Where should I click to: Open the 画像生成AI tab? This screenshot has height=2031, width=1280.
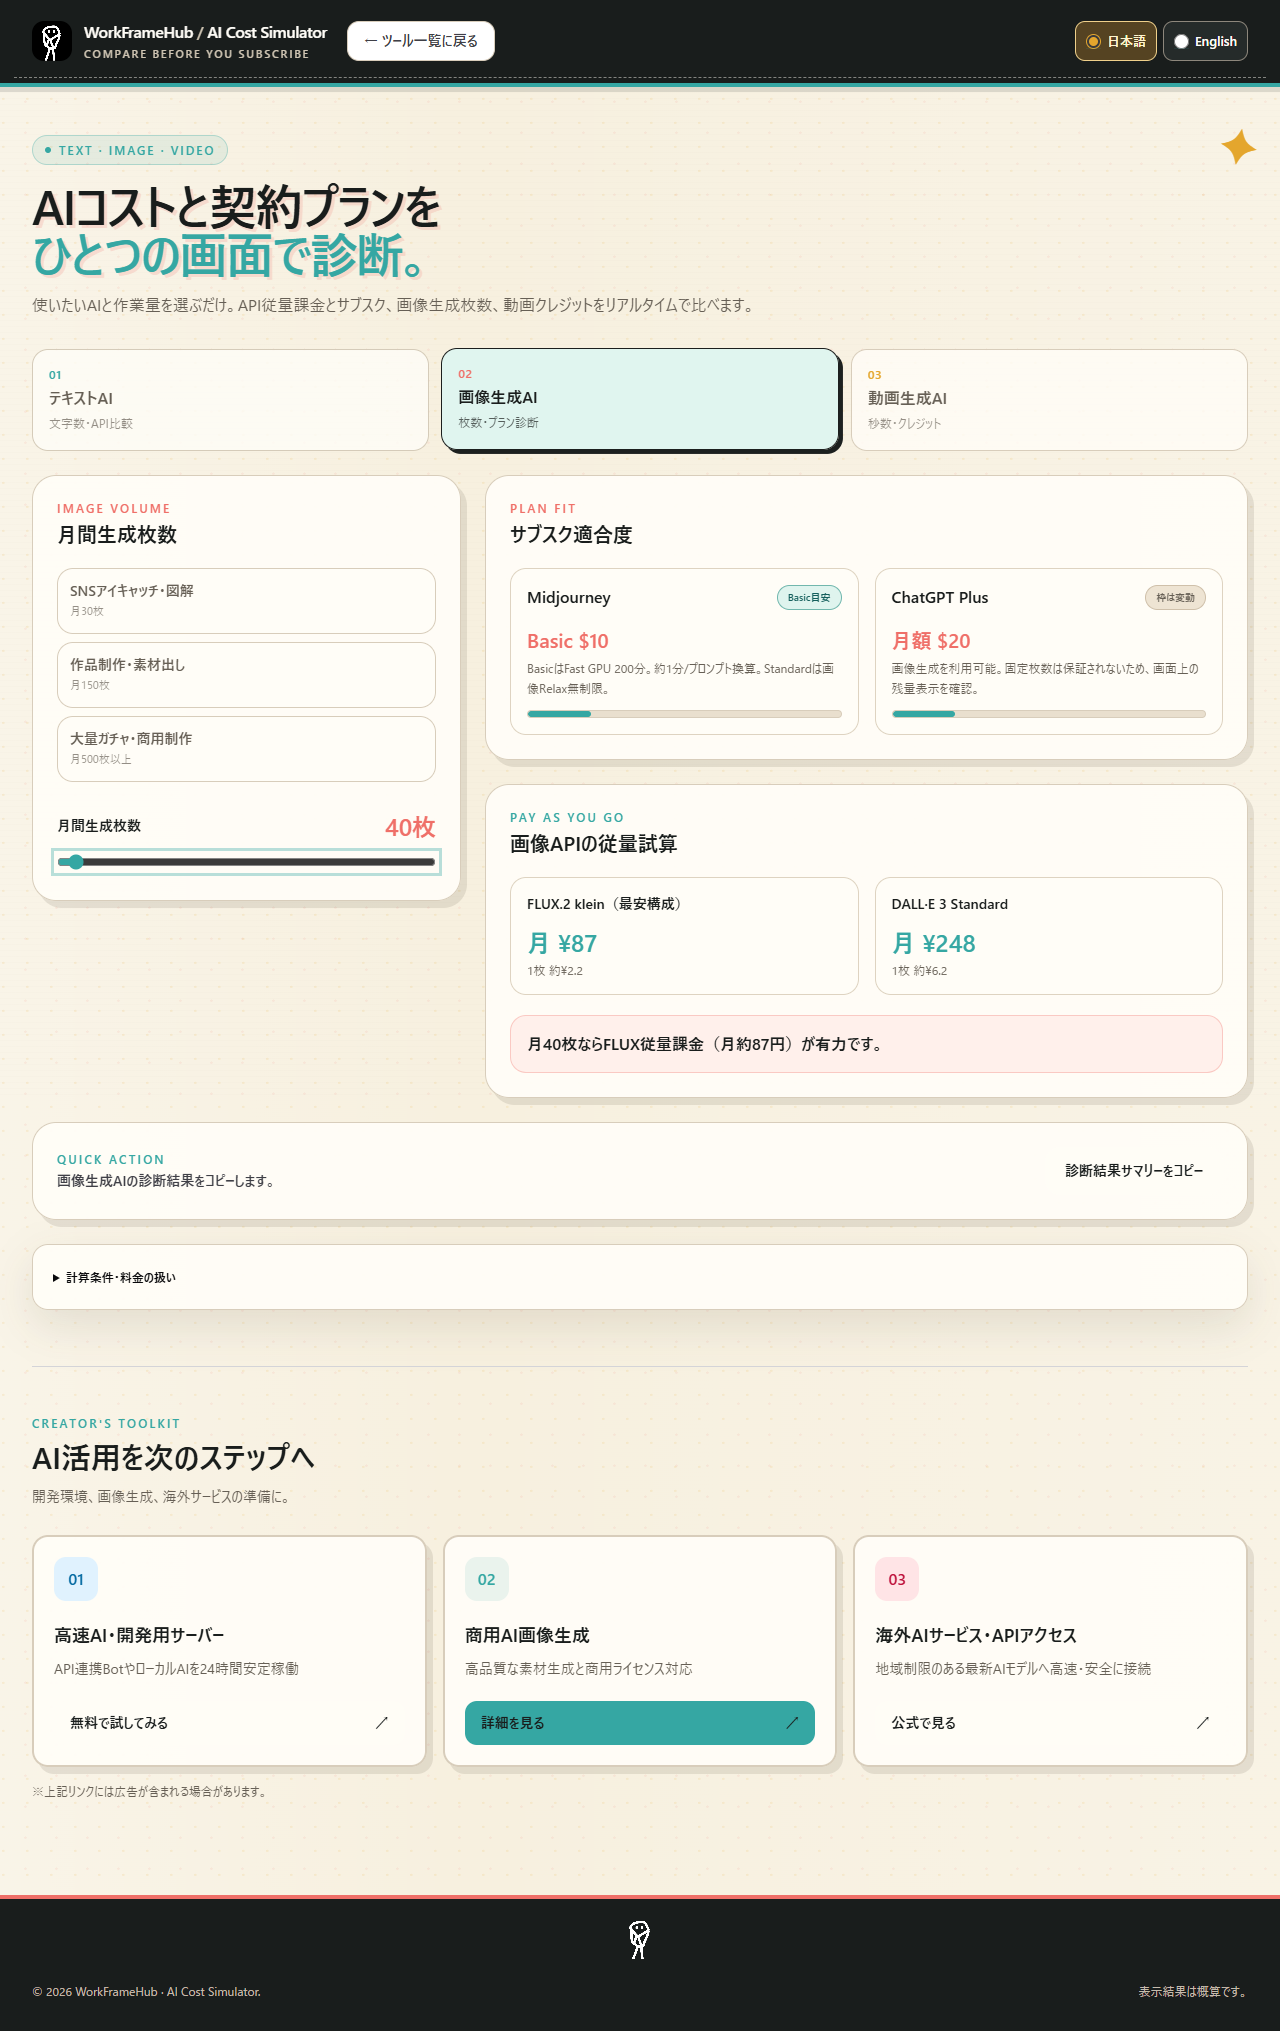(640, 399)
